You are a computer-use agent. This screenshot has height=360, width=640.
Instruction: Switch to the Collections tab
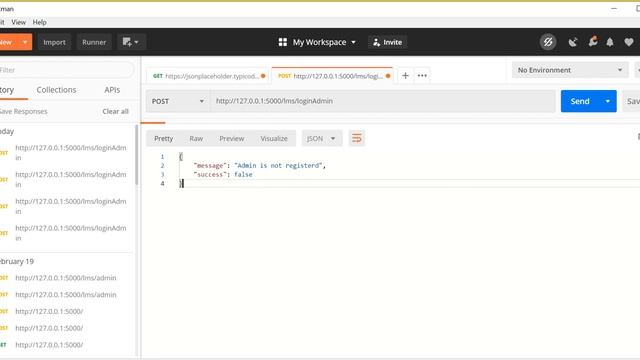(x=56, y=90)
